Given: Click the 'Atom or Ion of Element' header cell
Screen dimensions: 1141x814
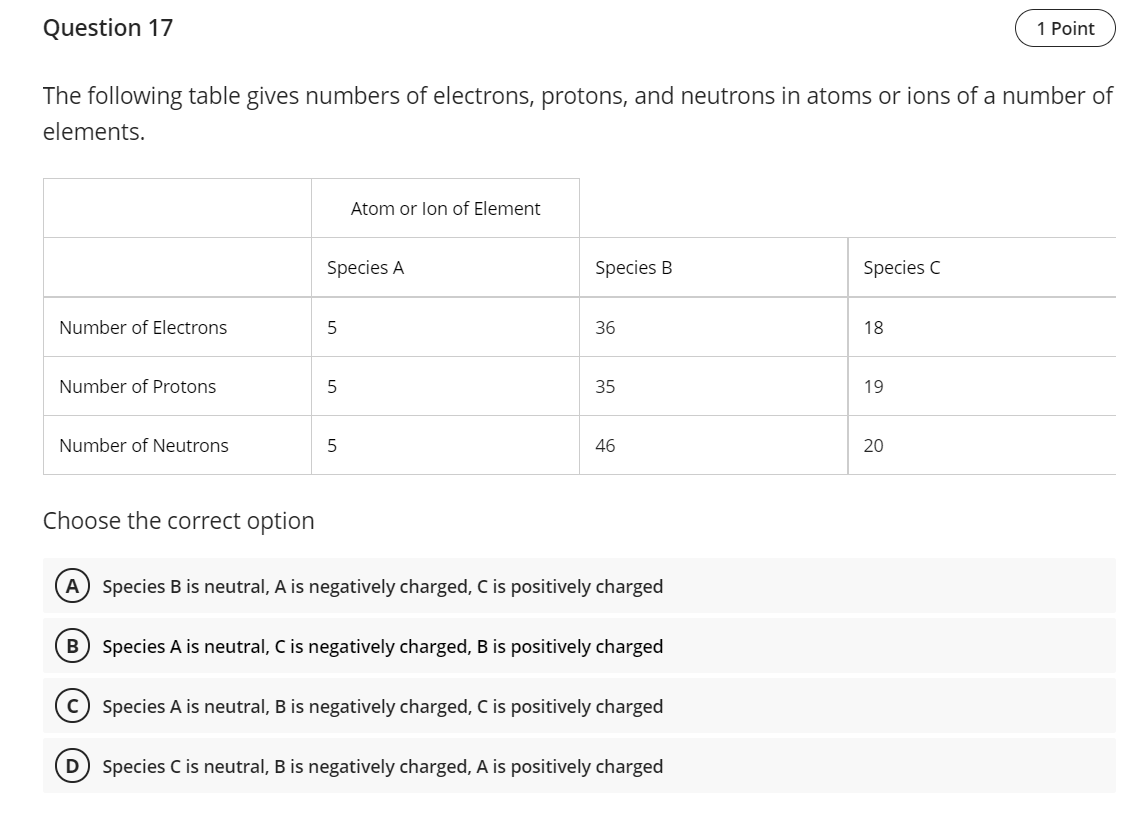Looking at the screenshot, I should [x=445, y=209].
